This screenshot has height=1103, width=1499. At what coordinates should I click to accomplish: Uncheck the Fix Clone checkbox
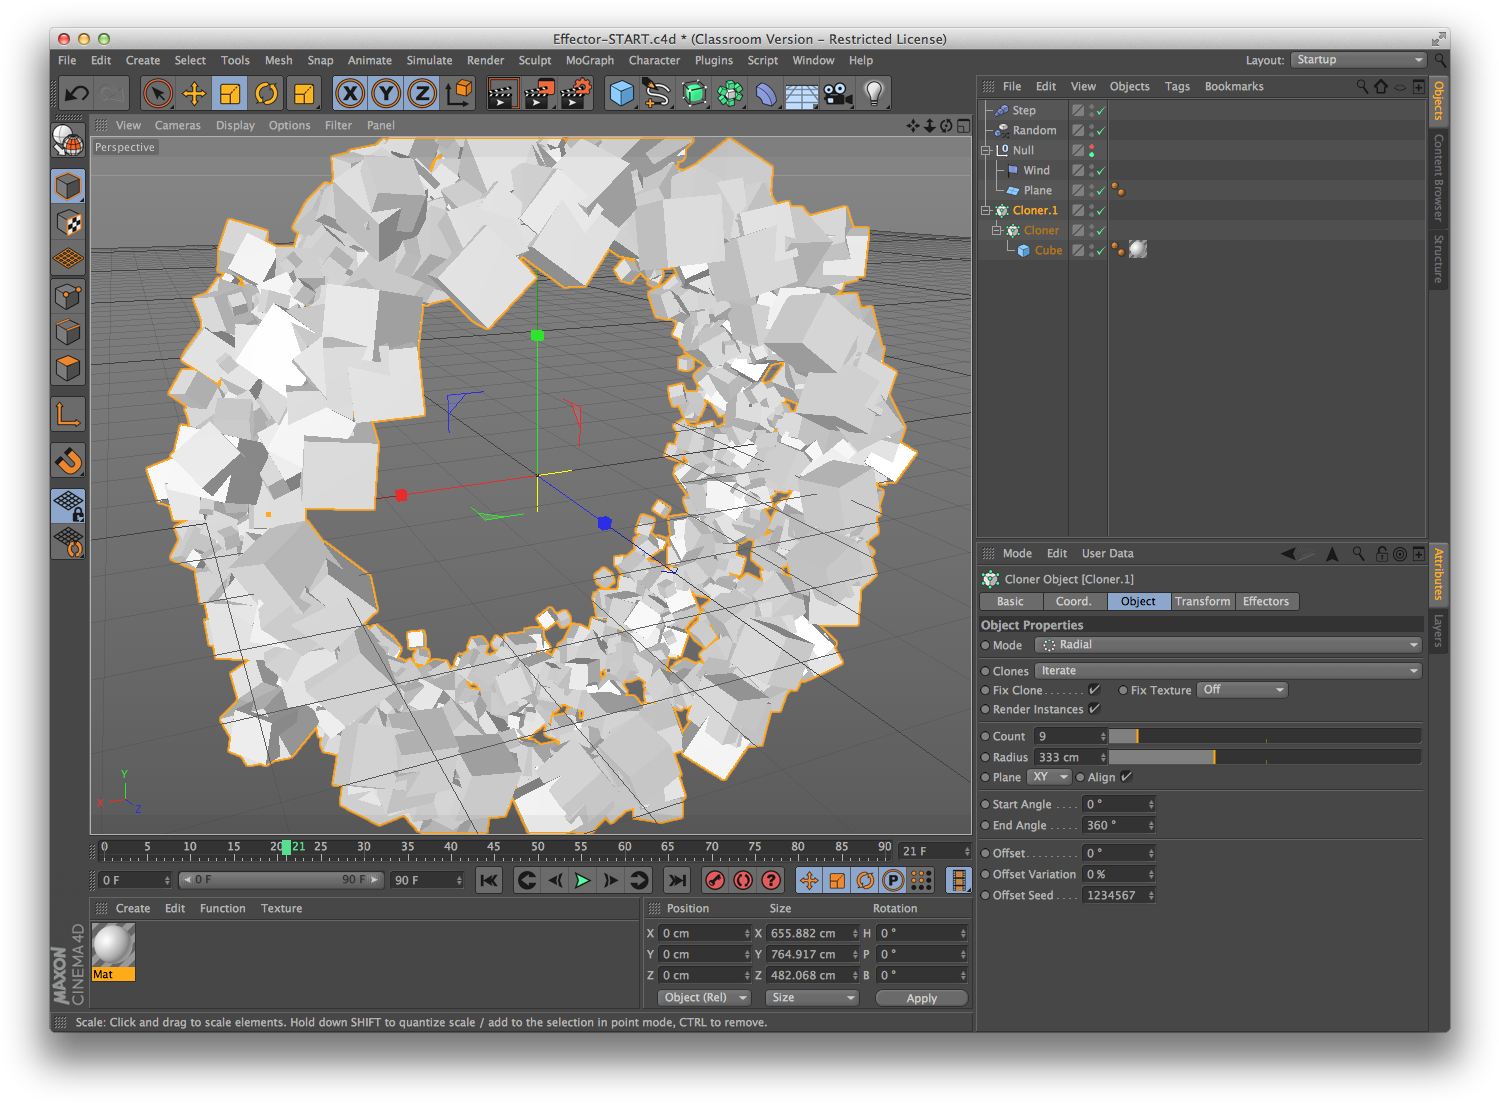1094,690
